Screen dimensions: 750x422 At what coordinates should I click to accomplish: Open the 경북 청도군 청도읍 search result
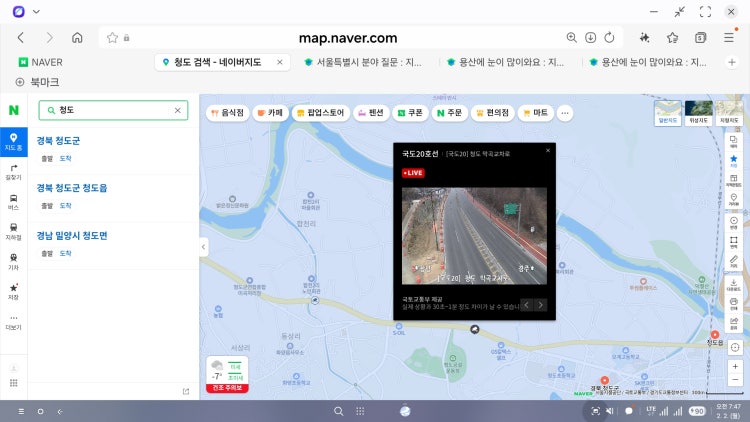(72, 187)
